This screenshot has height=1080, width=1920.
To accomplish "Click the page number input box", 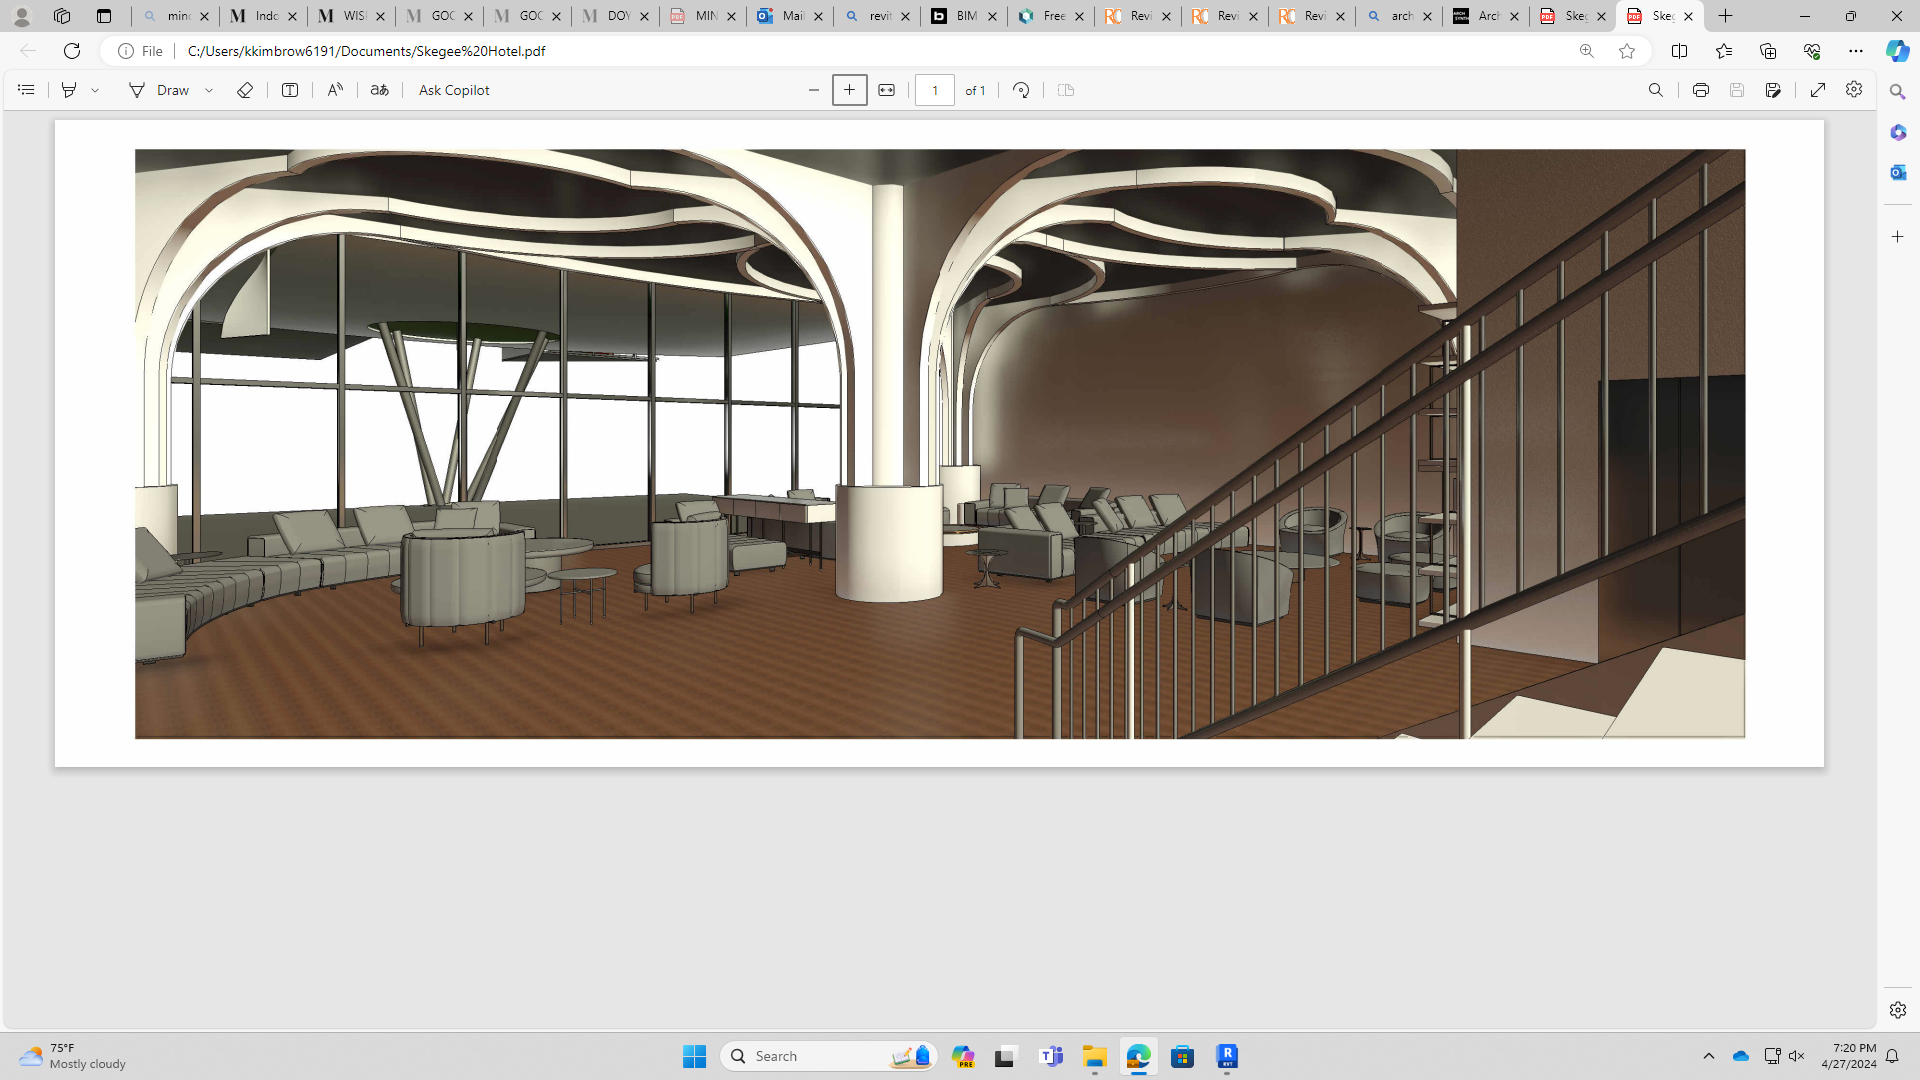I will coord(935,90).
